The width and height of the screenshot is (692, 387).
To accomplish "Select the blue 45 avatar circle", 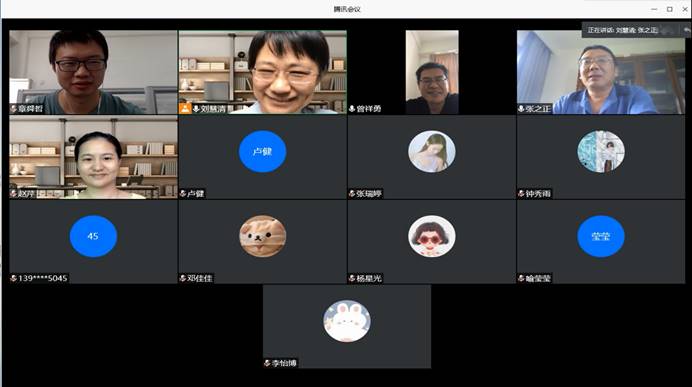I will click(93, 236).
